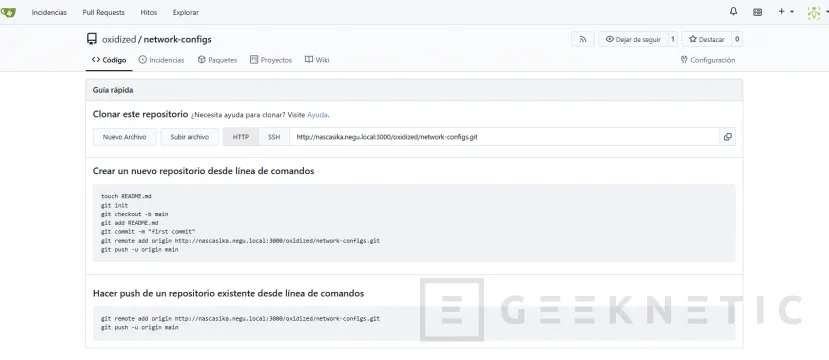Click the network-configs repository link
The width and height of the screenshot is (829, 360).
tap(178, 40)
